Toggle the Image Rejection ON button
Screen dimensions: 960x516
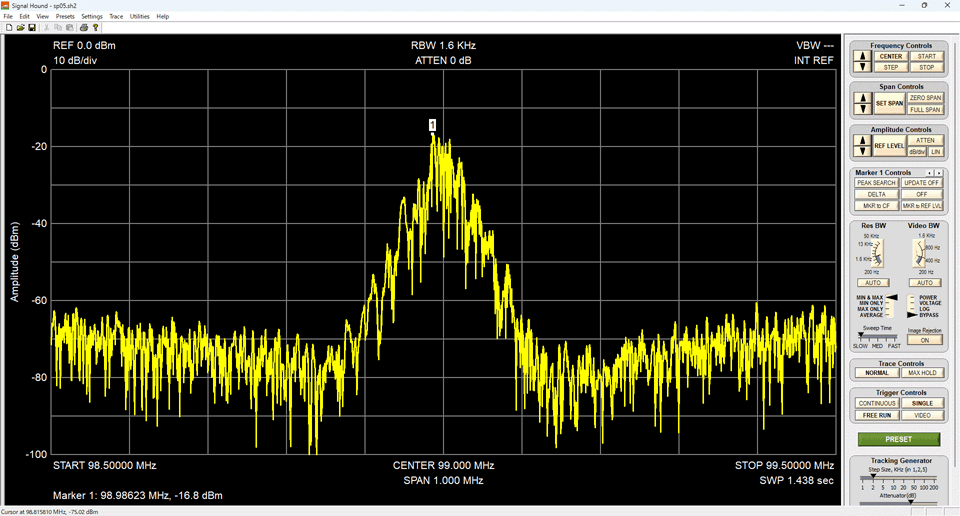pyautogui.click(x=925, y=340)
